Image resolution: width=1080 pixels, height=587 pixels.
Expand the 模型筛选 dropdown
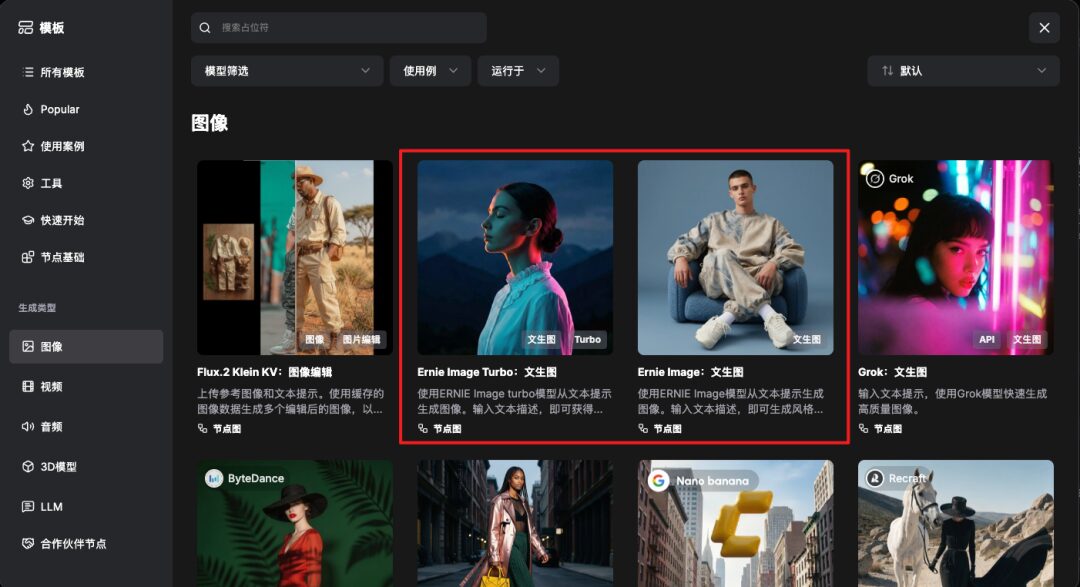click(x=287, y=71)
